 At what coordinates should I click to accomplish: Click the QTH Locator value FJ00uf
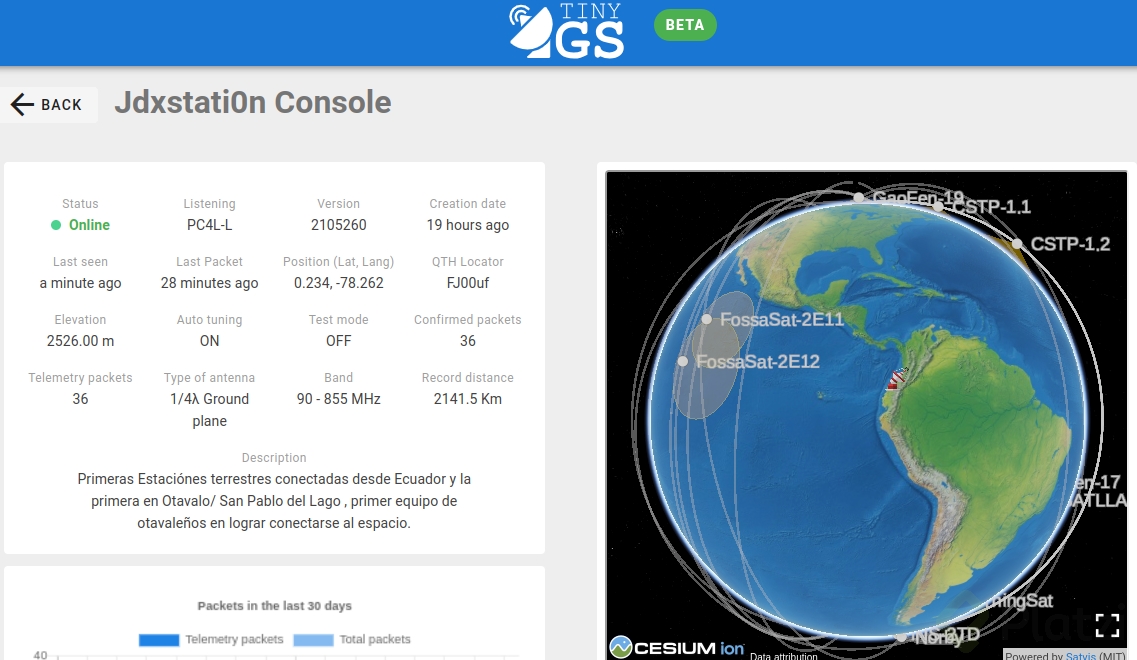coord(468,283)
